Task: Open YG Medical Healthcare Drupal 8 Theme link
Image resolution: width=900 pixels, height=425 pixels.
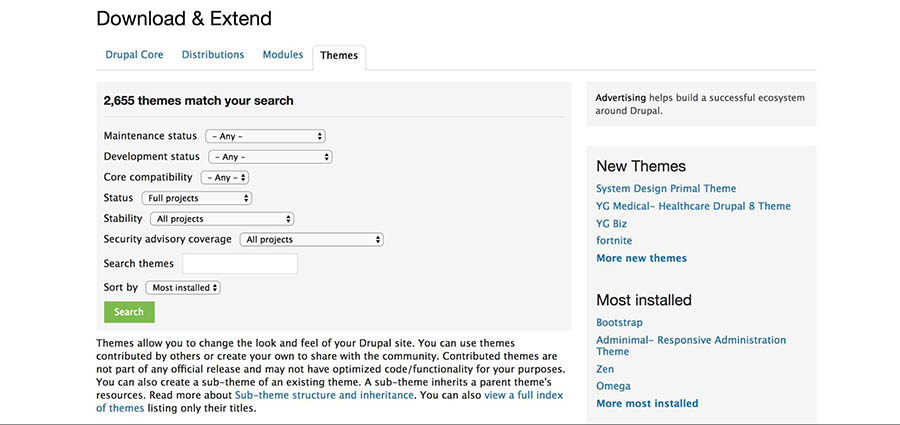Action: (693, 206)
